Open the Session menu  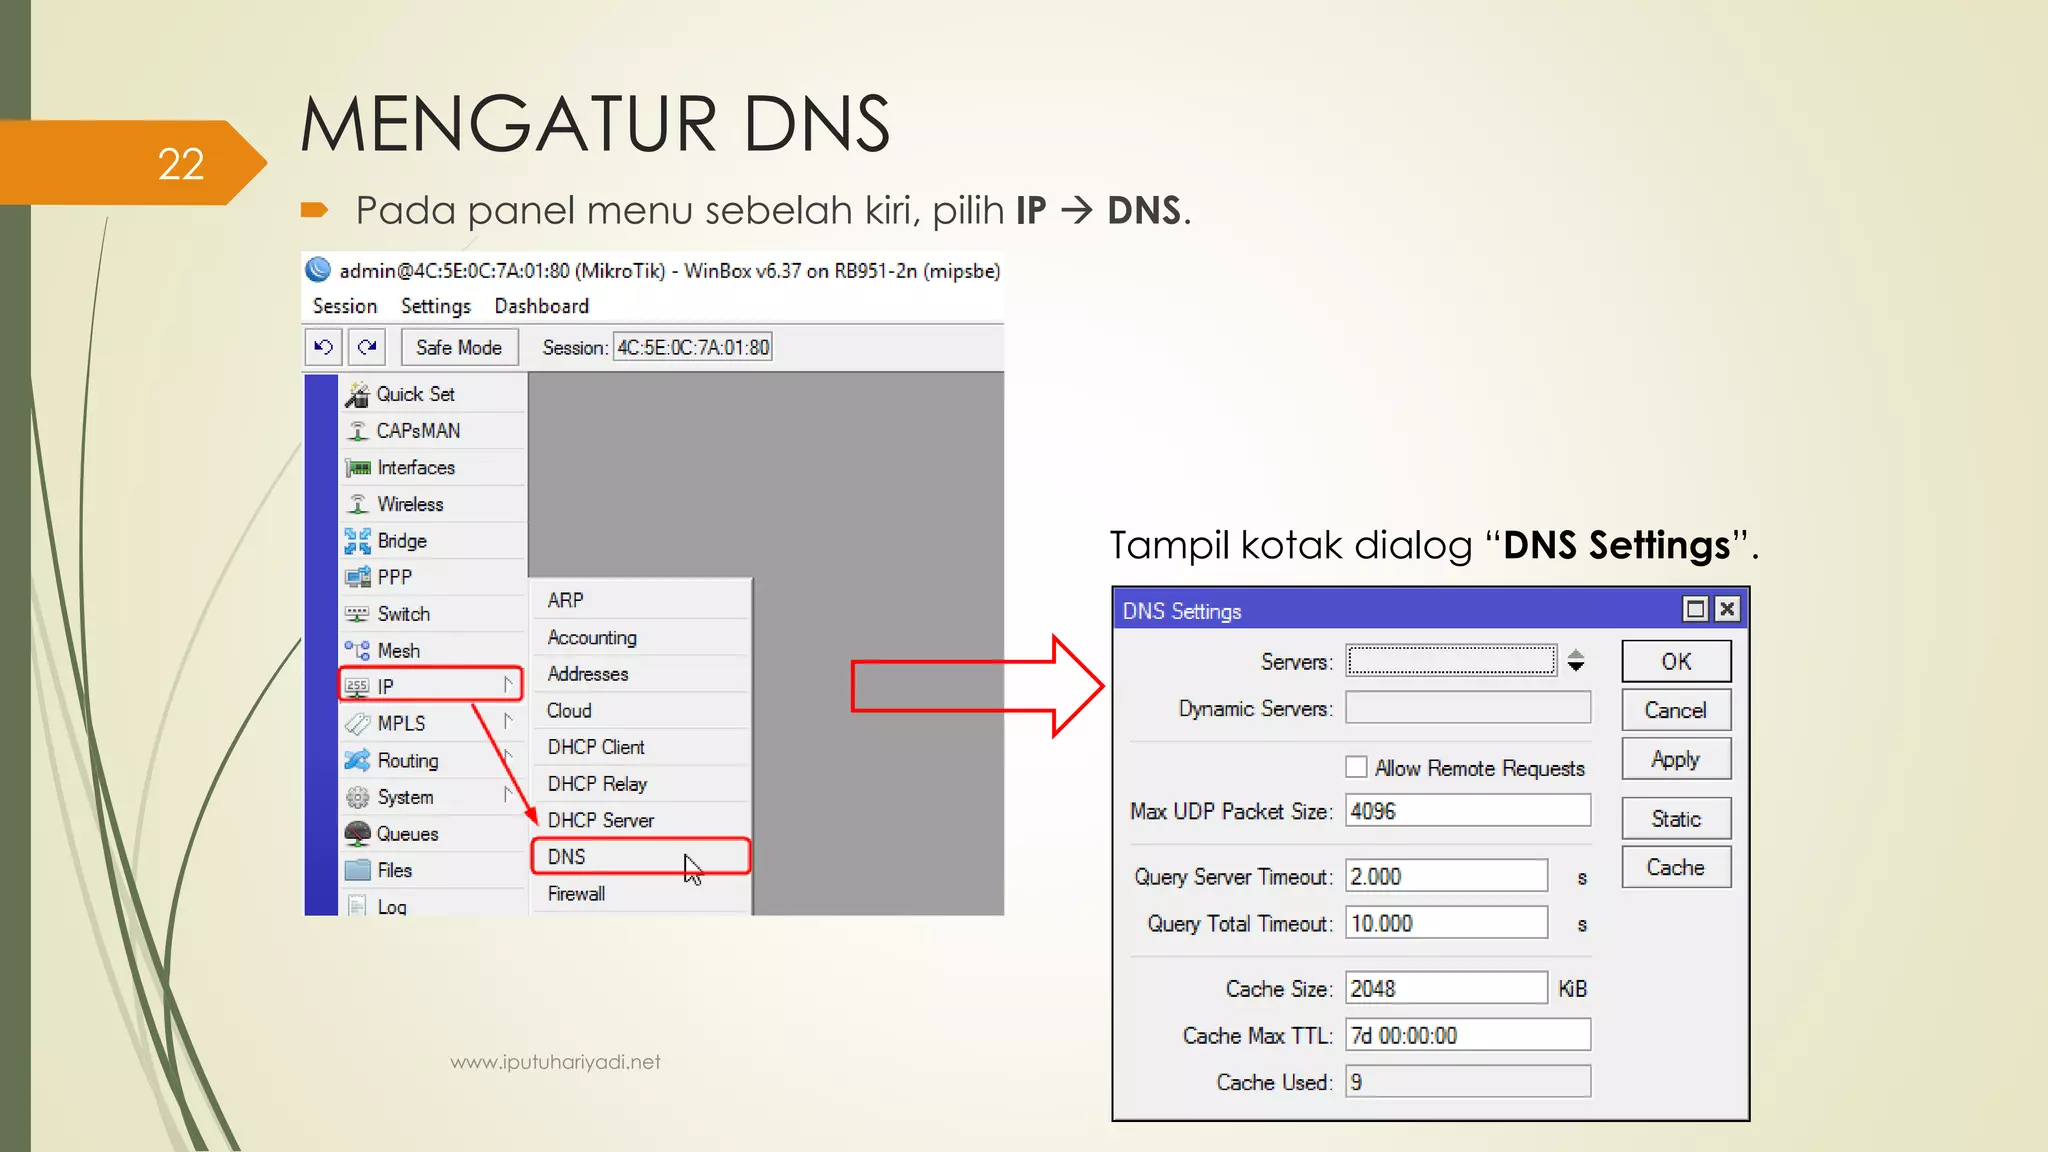coord(344,306)
